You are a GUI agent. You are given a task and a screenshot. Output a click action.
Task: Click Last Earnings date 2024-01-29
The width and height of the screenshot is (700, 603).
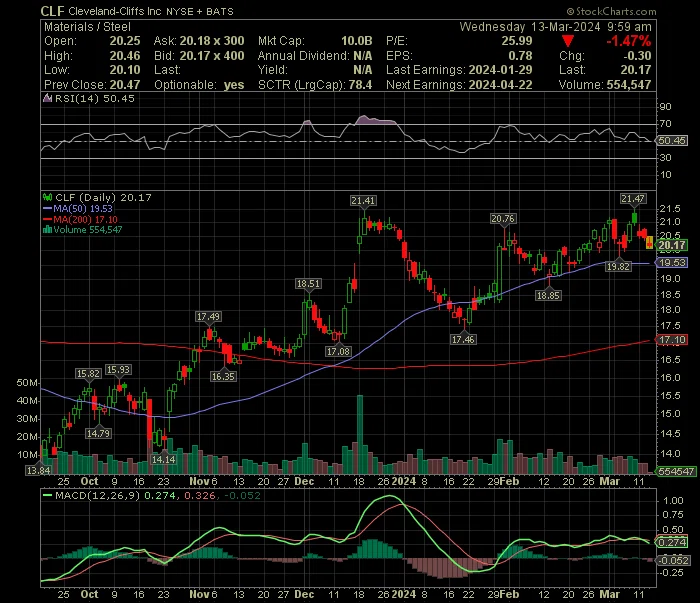coord(500,70)
